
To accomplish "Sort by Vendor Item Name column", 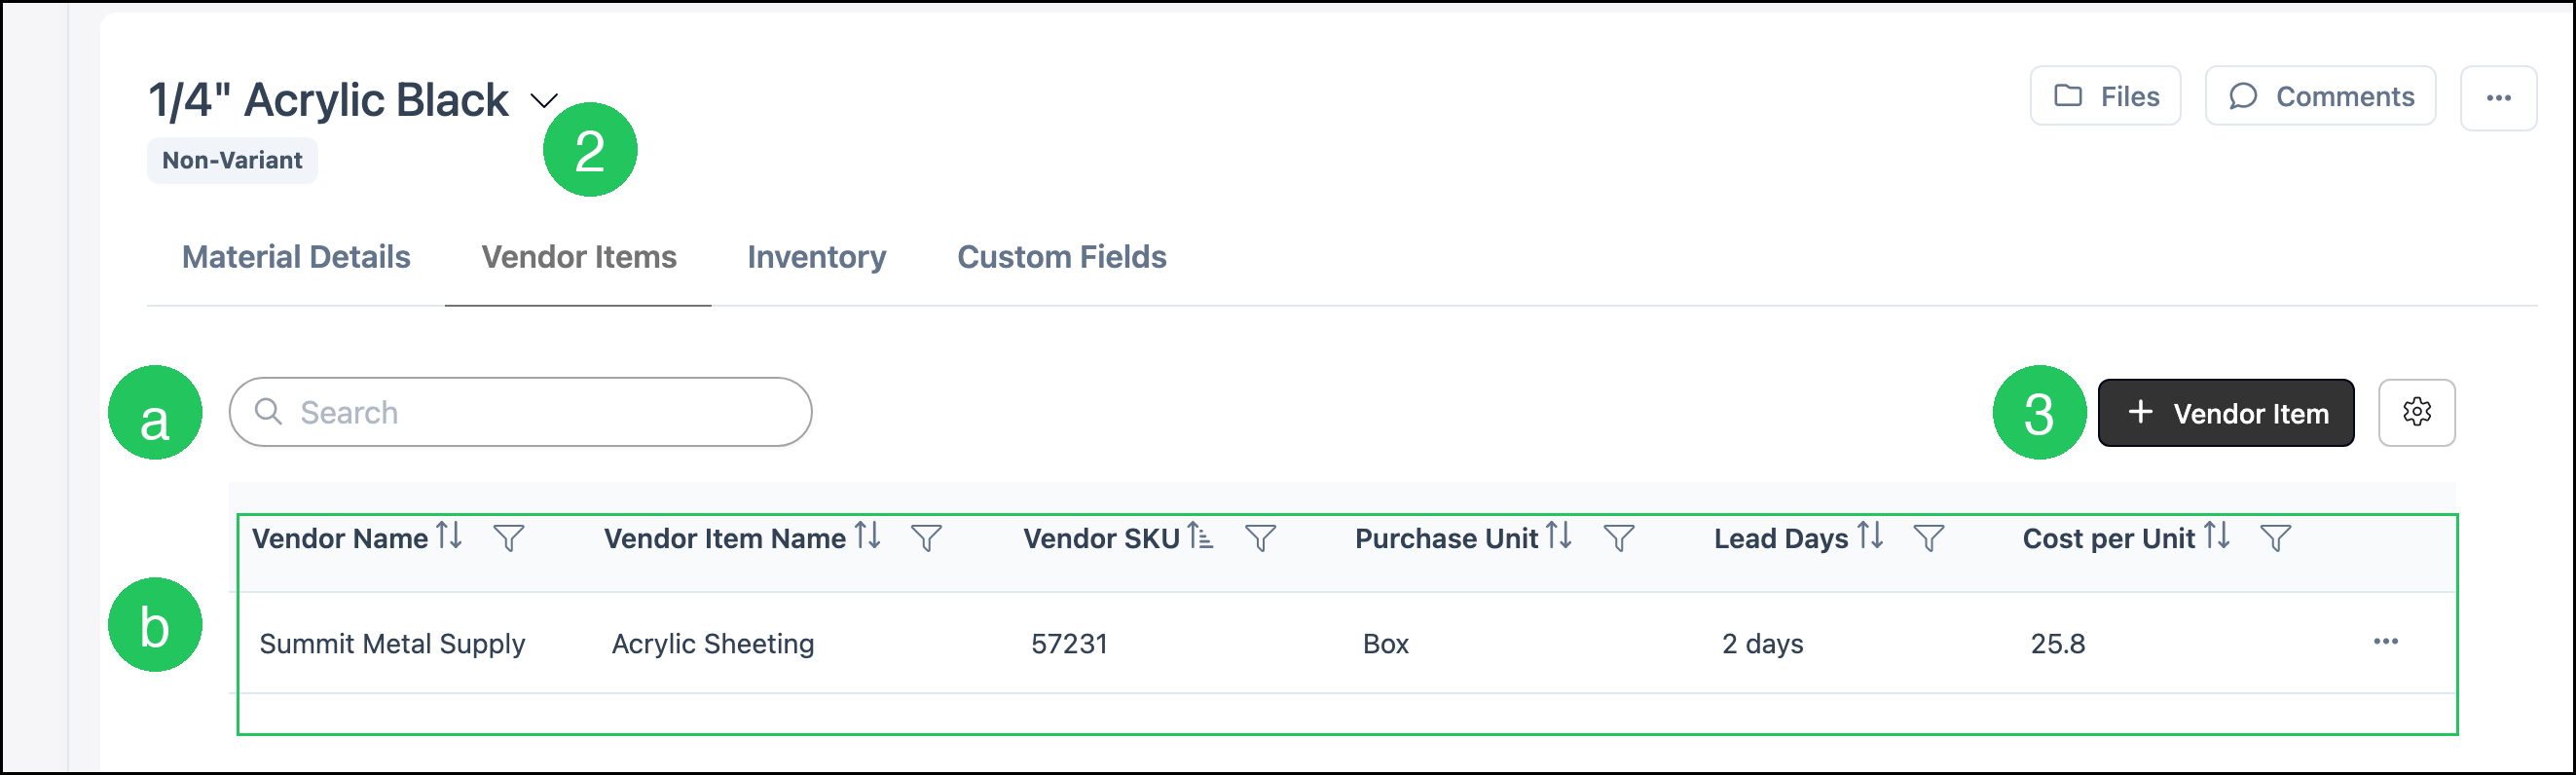I will (868, 536).
